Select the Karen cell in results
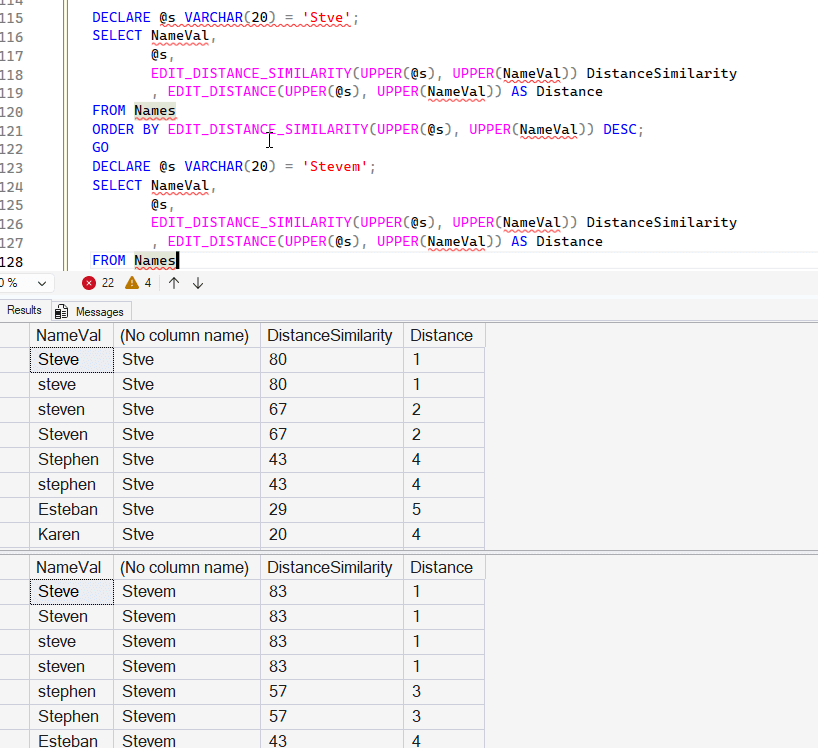Viewport: 818px width, 748px height. pos(59,534)
